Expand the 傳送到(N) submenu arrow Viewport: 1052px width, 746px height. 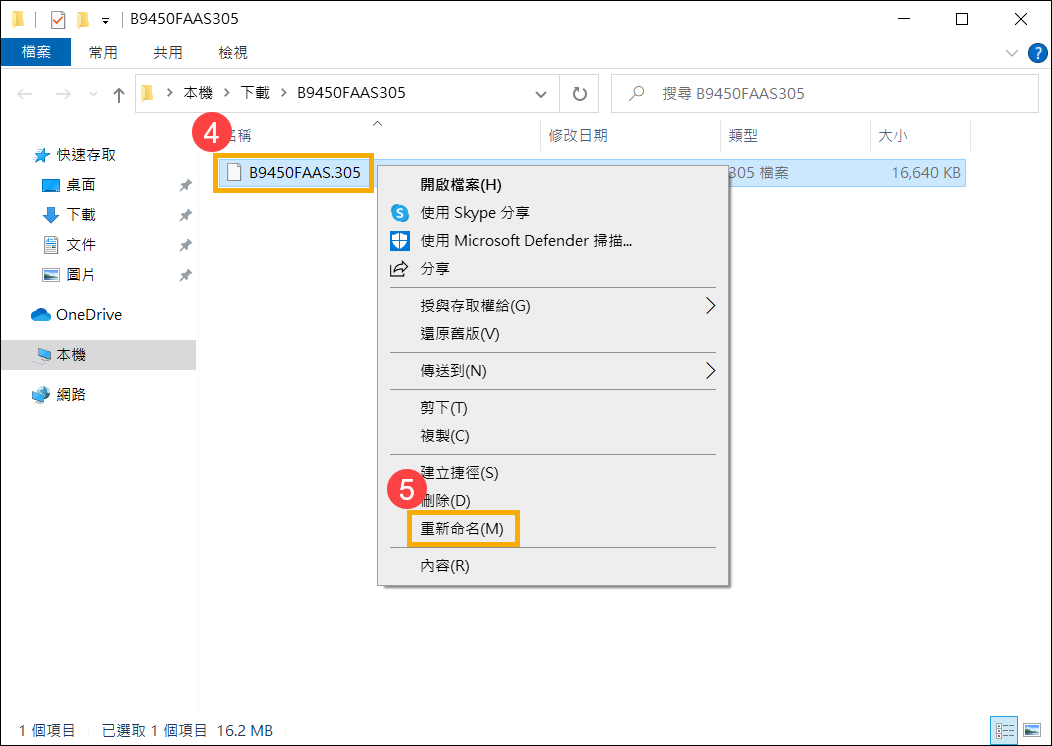click(x=710, y=371)
